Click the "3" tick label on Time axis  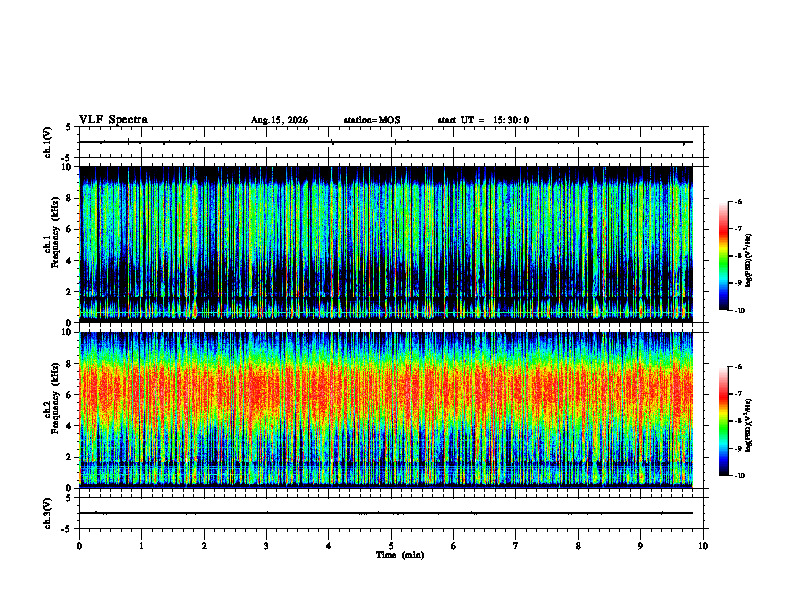click(x=266, y=546)
